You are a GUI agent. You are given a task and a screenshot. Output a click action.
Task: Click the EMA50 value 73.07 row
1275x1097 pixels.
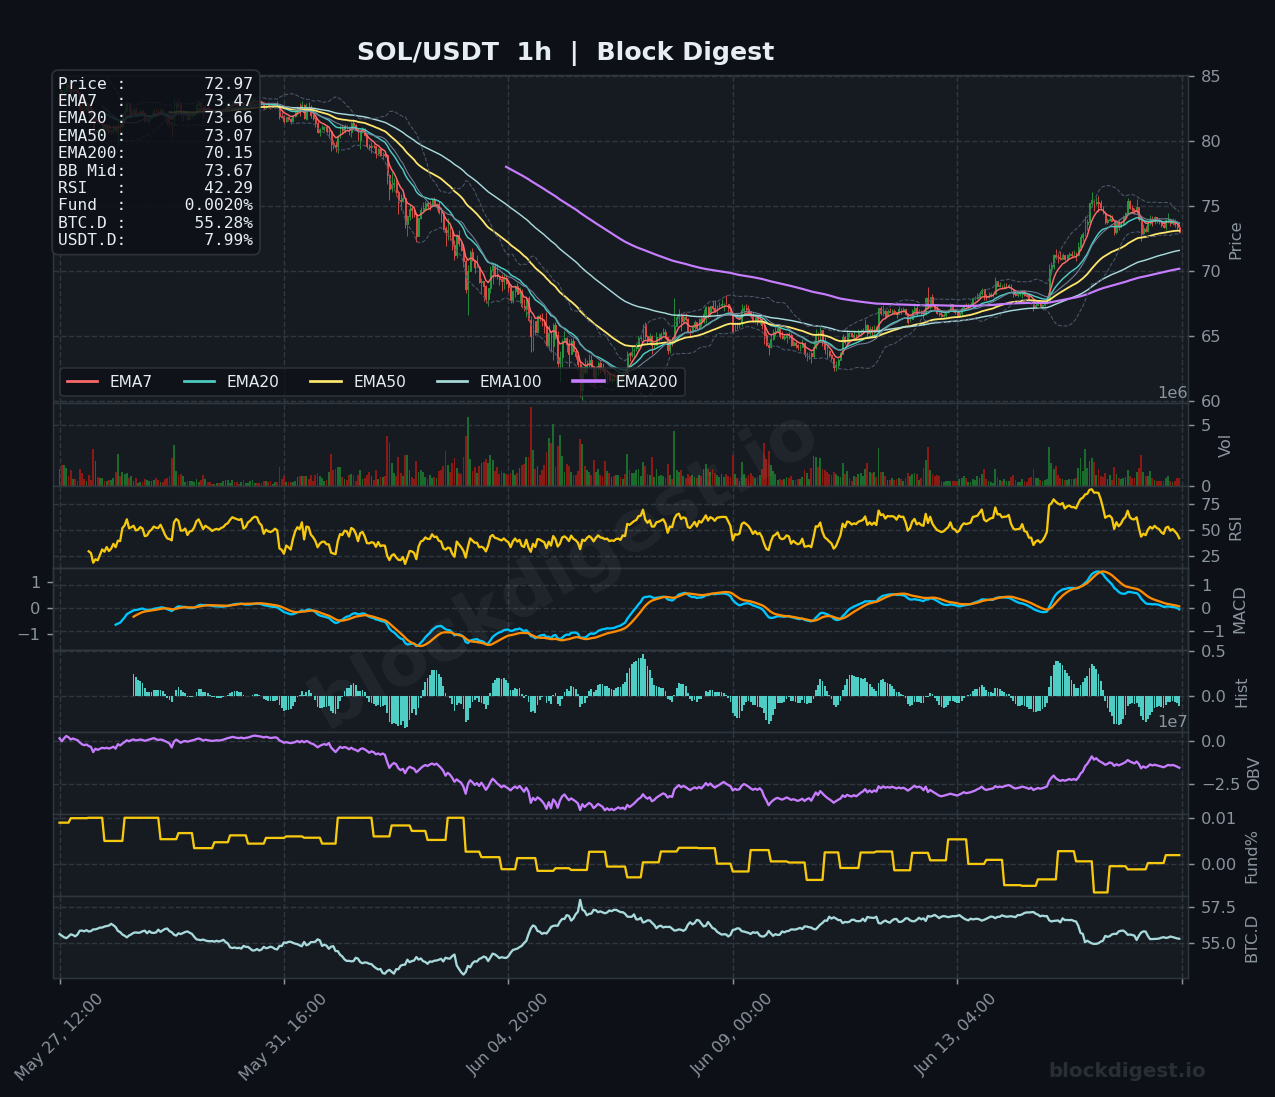pyautogui.click(x=156, y=136)
